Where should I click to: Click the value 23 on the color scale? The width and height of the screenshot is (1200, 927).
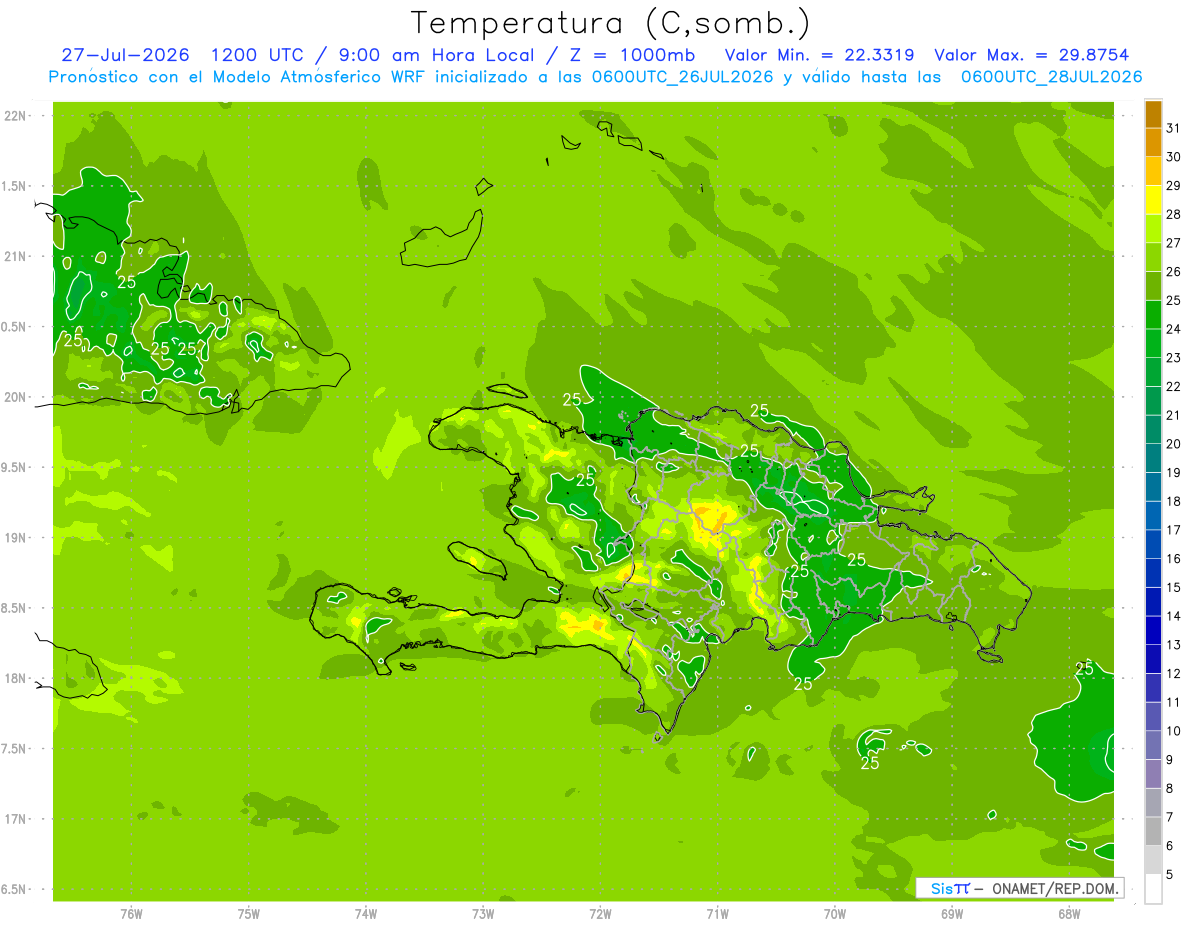click(1174, 357)
